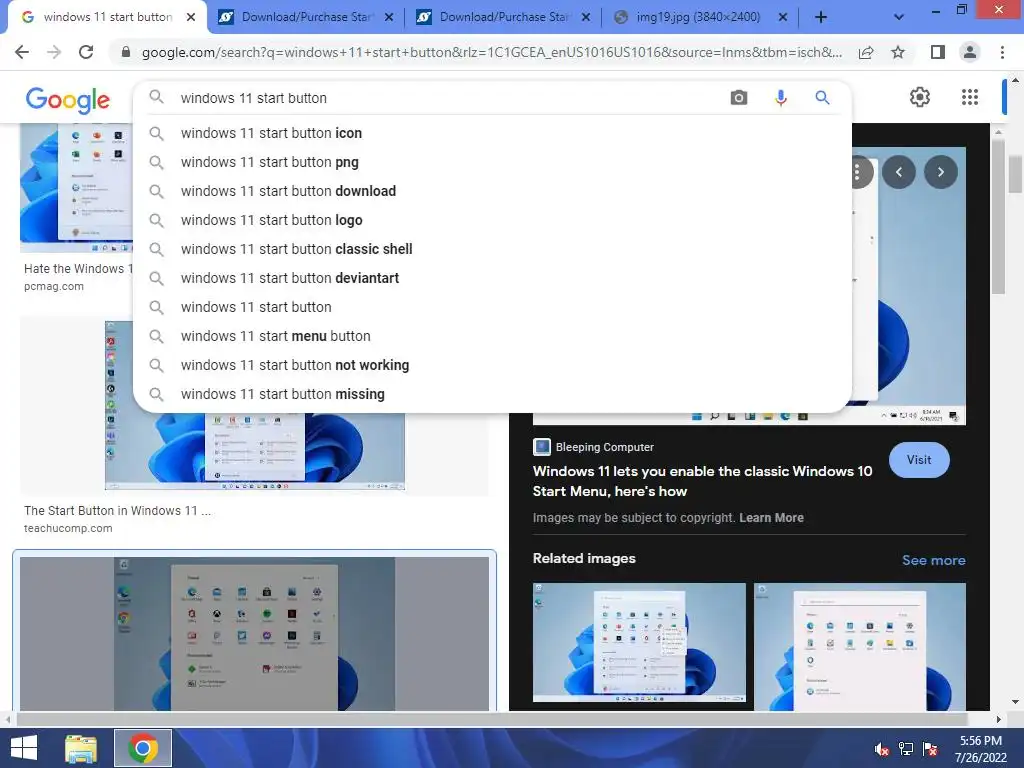Click the muted volume tray icon
Image resolution: width=1024 pixels, height=768 pixels.
pos(882,749)
